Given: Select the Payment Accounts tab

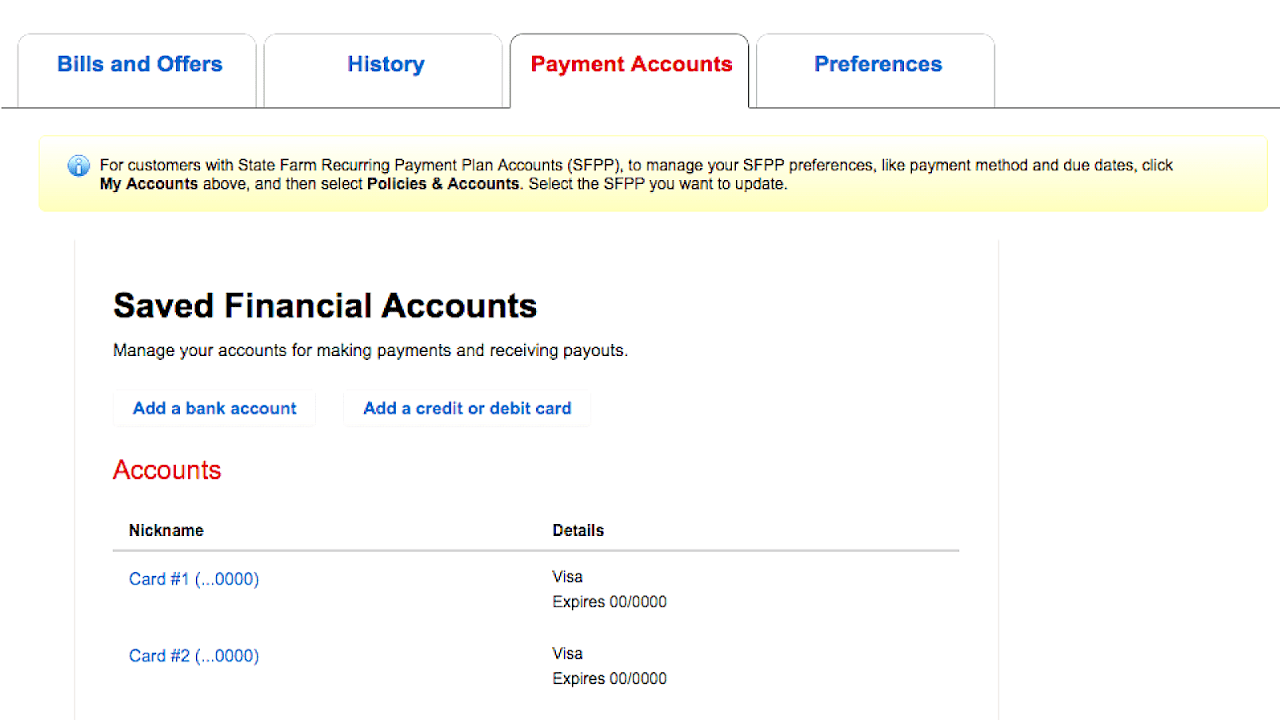Looking at the screenshot, I should click(630, 70).
